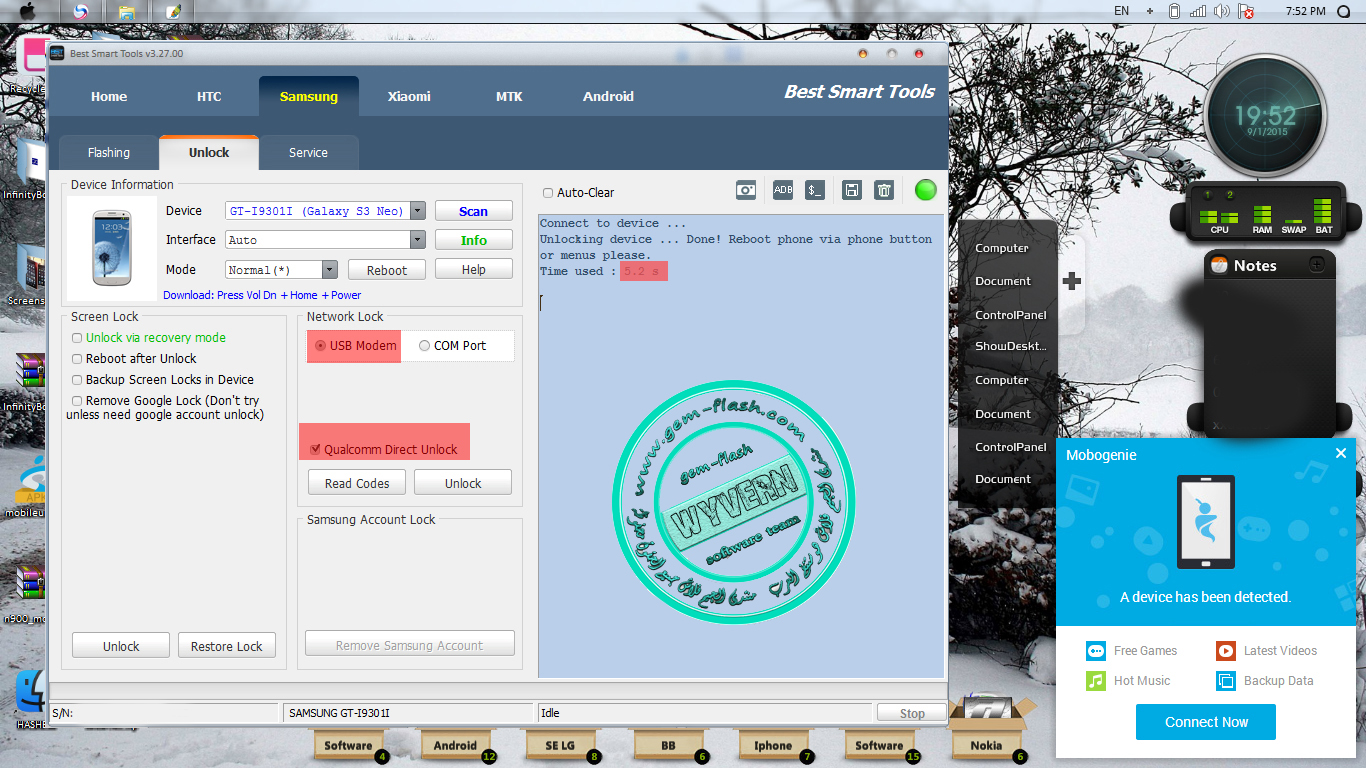1366x768 pixels.
Task: Open the Service sub-tab
Action: point(308,153)
